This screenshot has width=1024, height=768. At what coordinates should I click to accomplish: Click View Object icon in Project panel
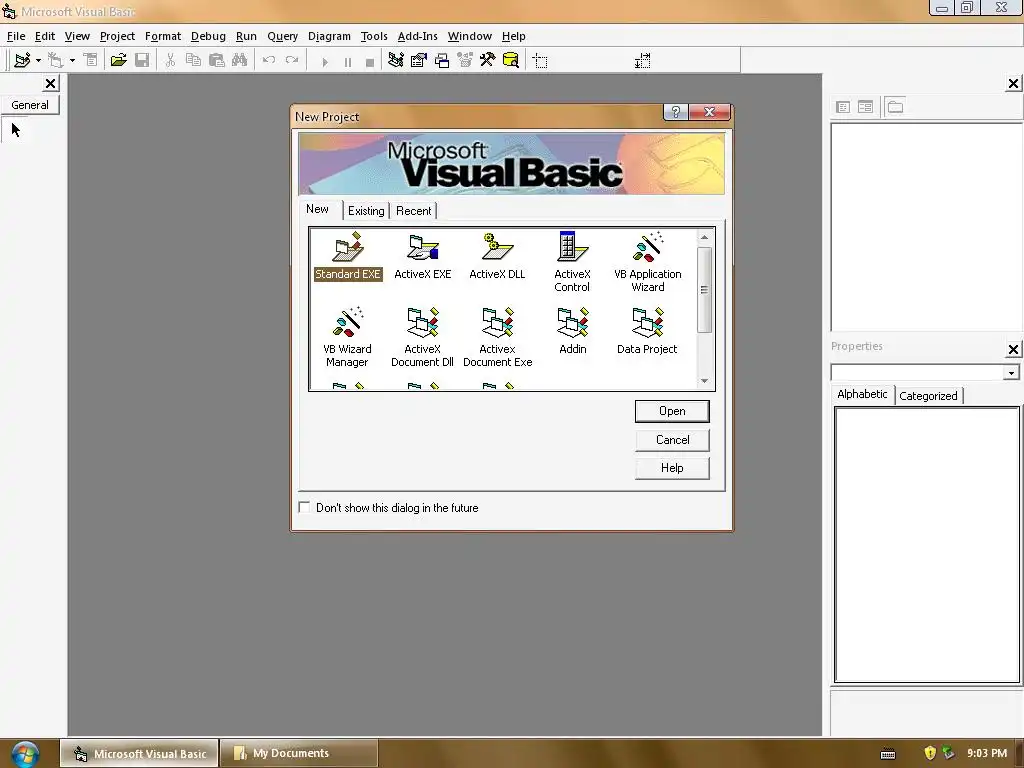click(x=865, y=106)
